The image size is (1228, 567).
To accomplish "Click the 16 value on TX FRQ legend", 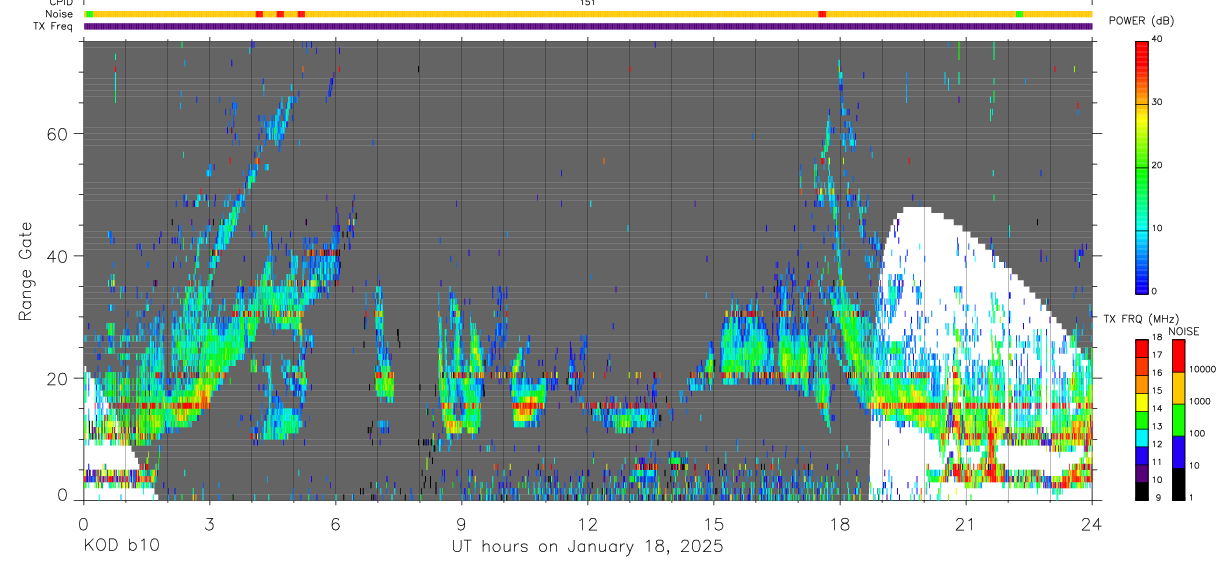I will [1157, 373].
